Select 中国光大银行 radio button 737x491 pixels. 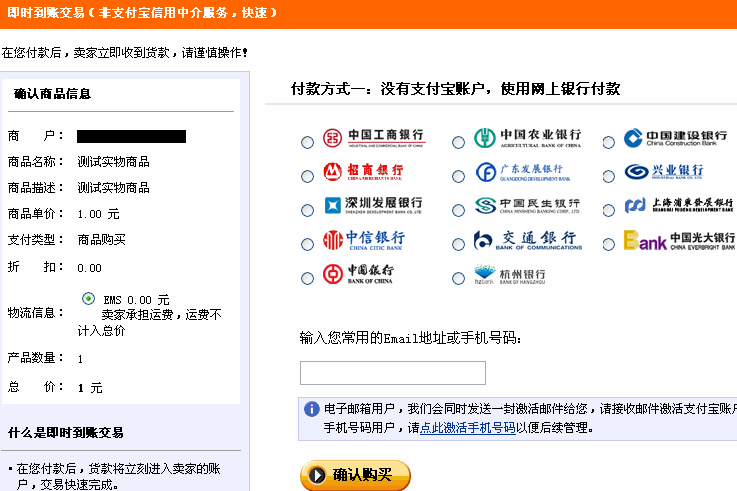click(x=609, y=244)
